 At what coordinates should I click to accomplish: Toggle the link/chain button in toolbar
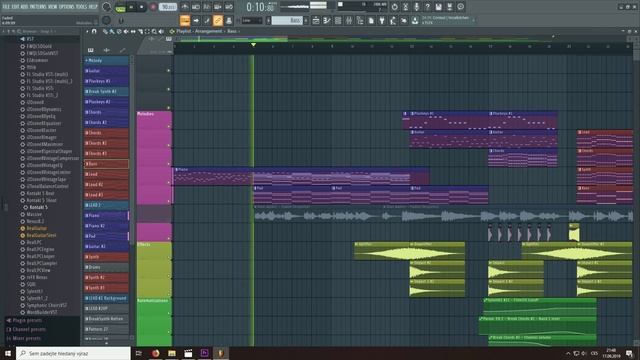218,20
